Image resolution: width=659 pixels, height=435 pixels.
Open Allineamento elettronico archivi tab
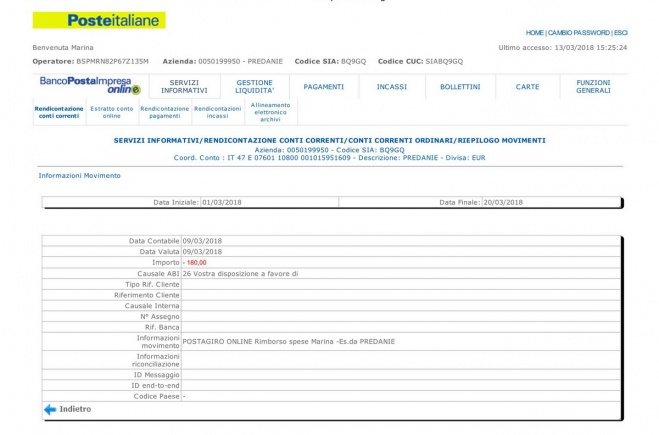pos(270,112)
